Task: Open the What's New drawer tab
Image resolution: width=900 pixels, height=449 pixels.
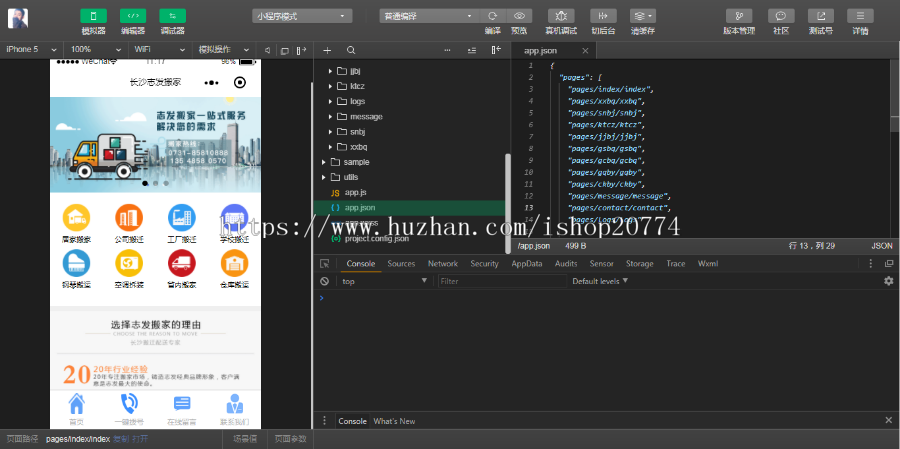Action: coord(394,421)
